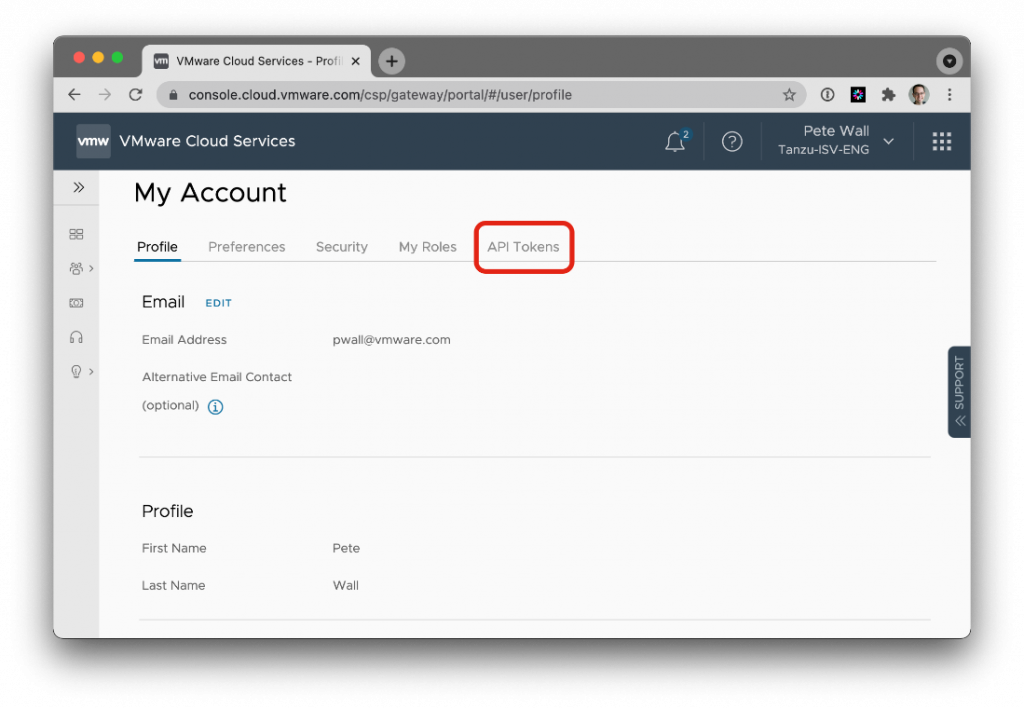The height and width of the screenshot is (709, 1024).
Task: Open notifications bell icon
Action: (x=676, y=141)
